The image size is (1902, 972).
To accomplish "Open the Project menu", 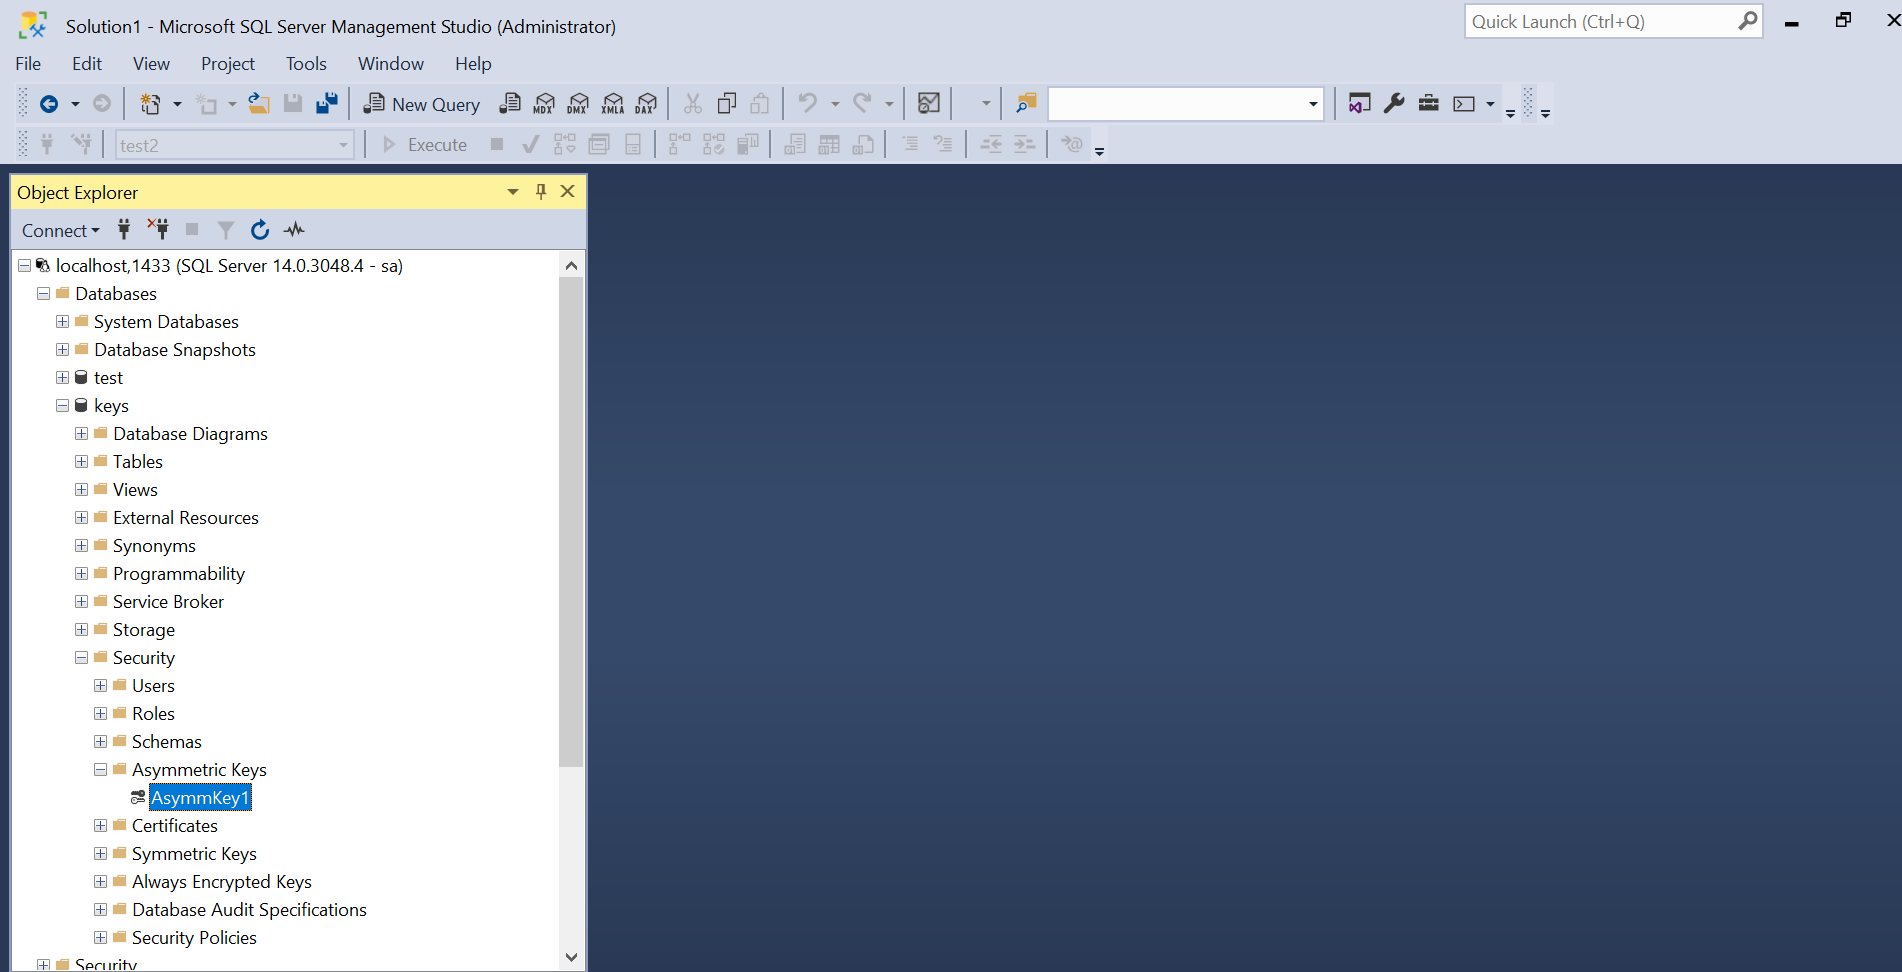I will pyautogui.click(x=227, y=64).
